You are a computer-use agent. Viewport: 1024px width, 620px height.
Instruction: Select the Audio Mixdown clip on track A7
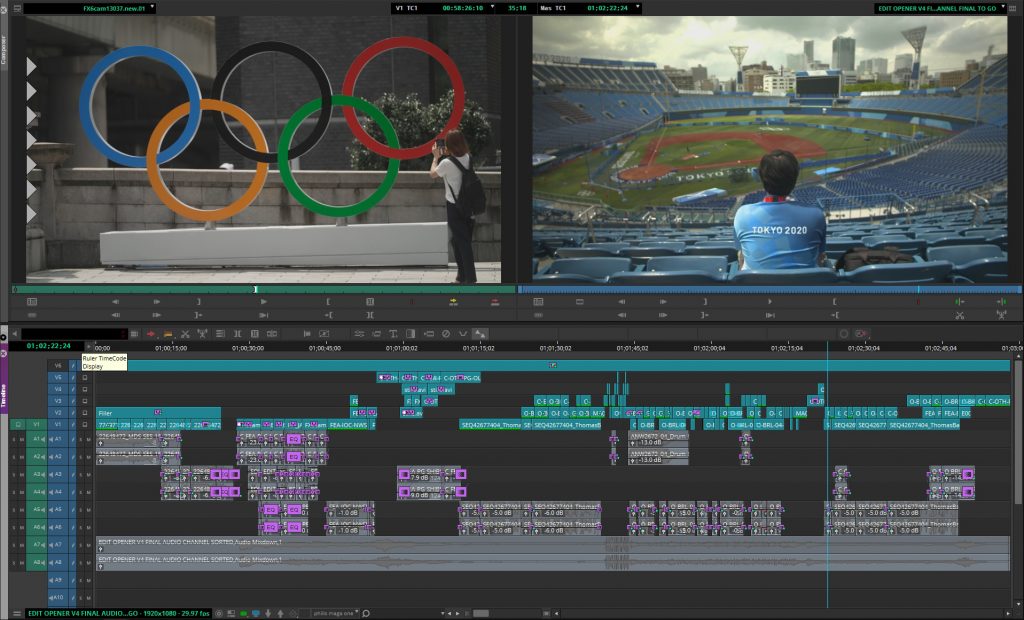[x=553, y=545]
